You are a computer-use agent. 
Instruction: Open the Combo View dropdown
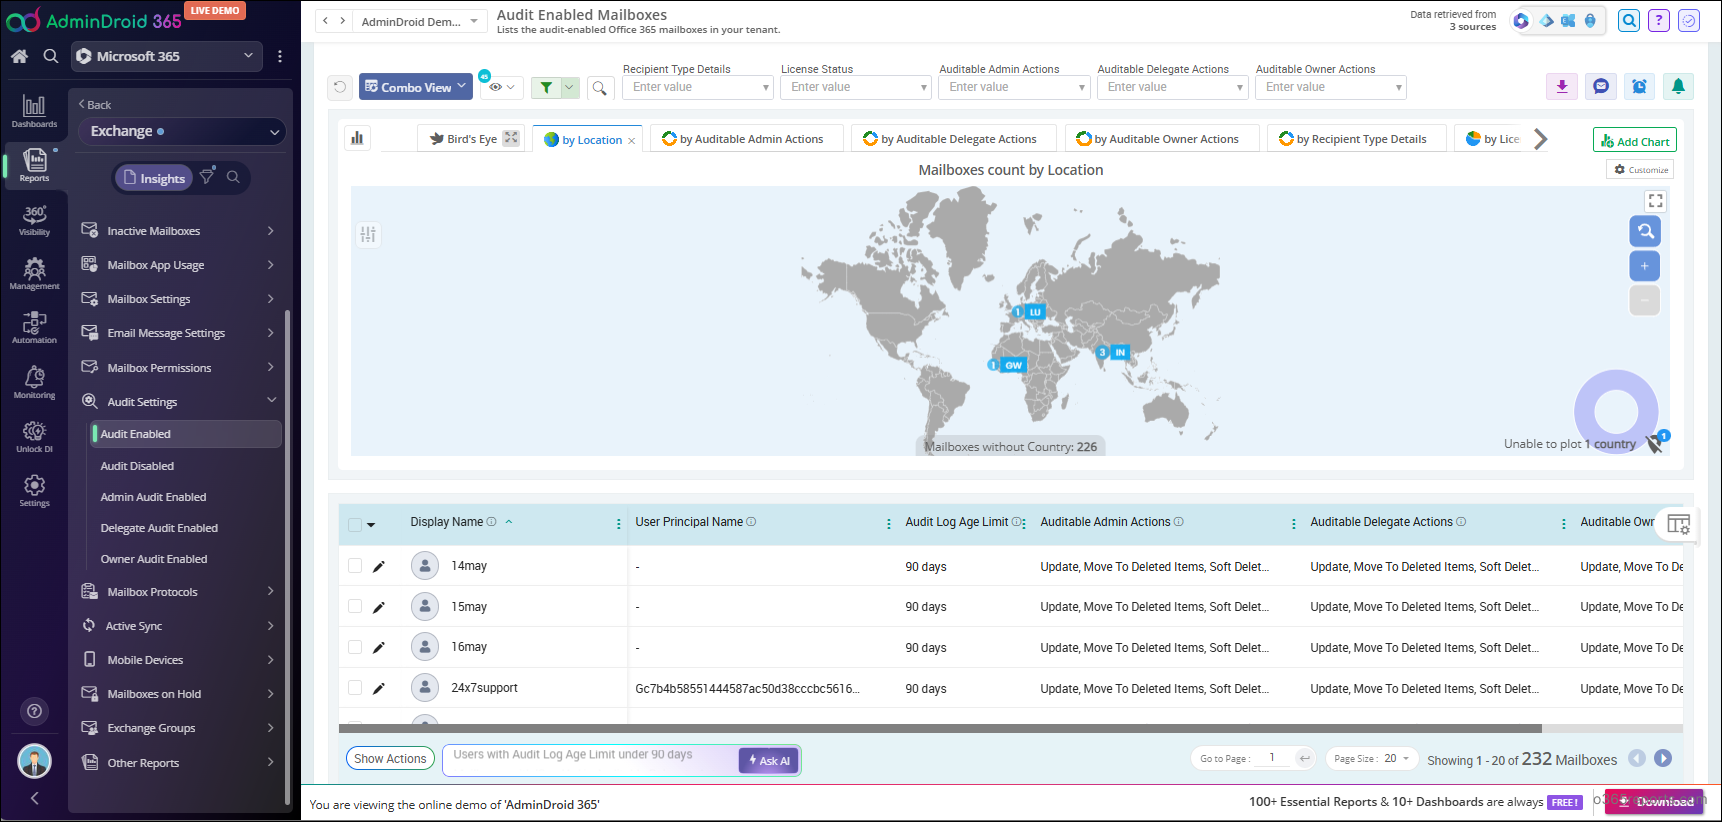click(415, 87)
